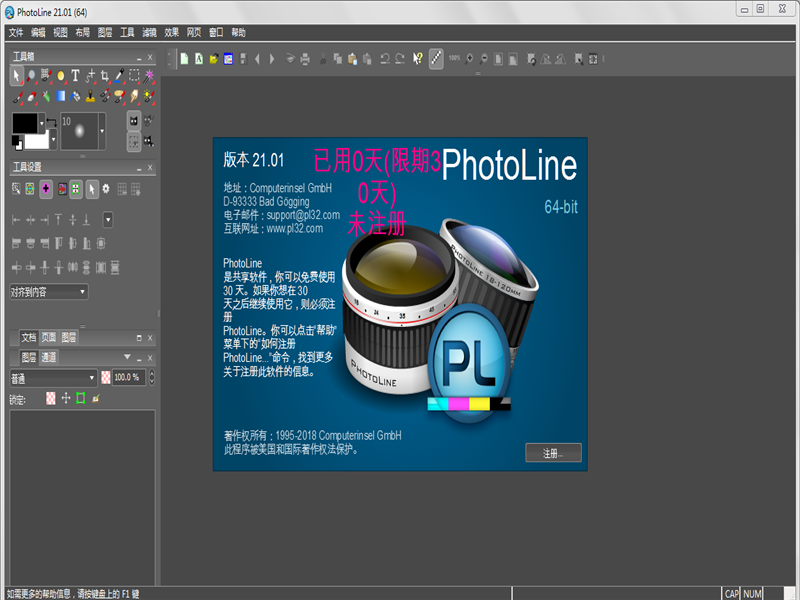Select the blue gradient tool
Image resolution: width=800 pixels, height=600 pixels.
(x=61, y=96)
